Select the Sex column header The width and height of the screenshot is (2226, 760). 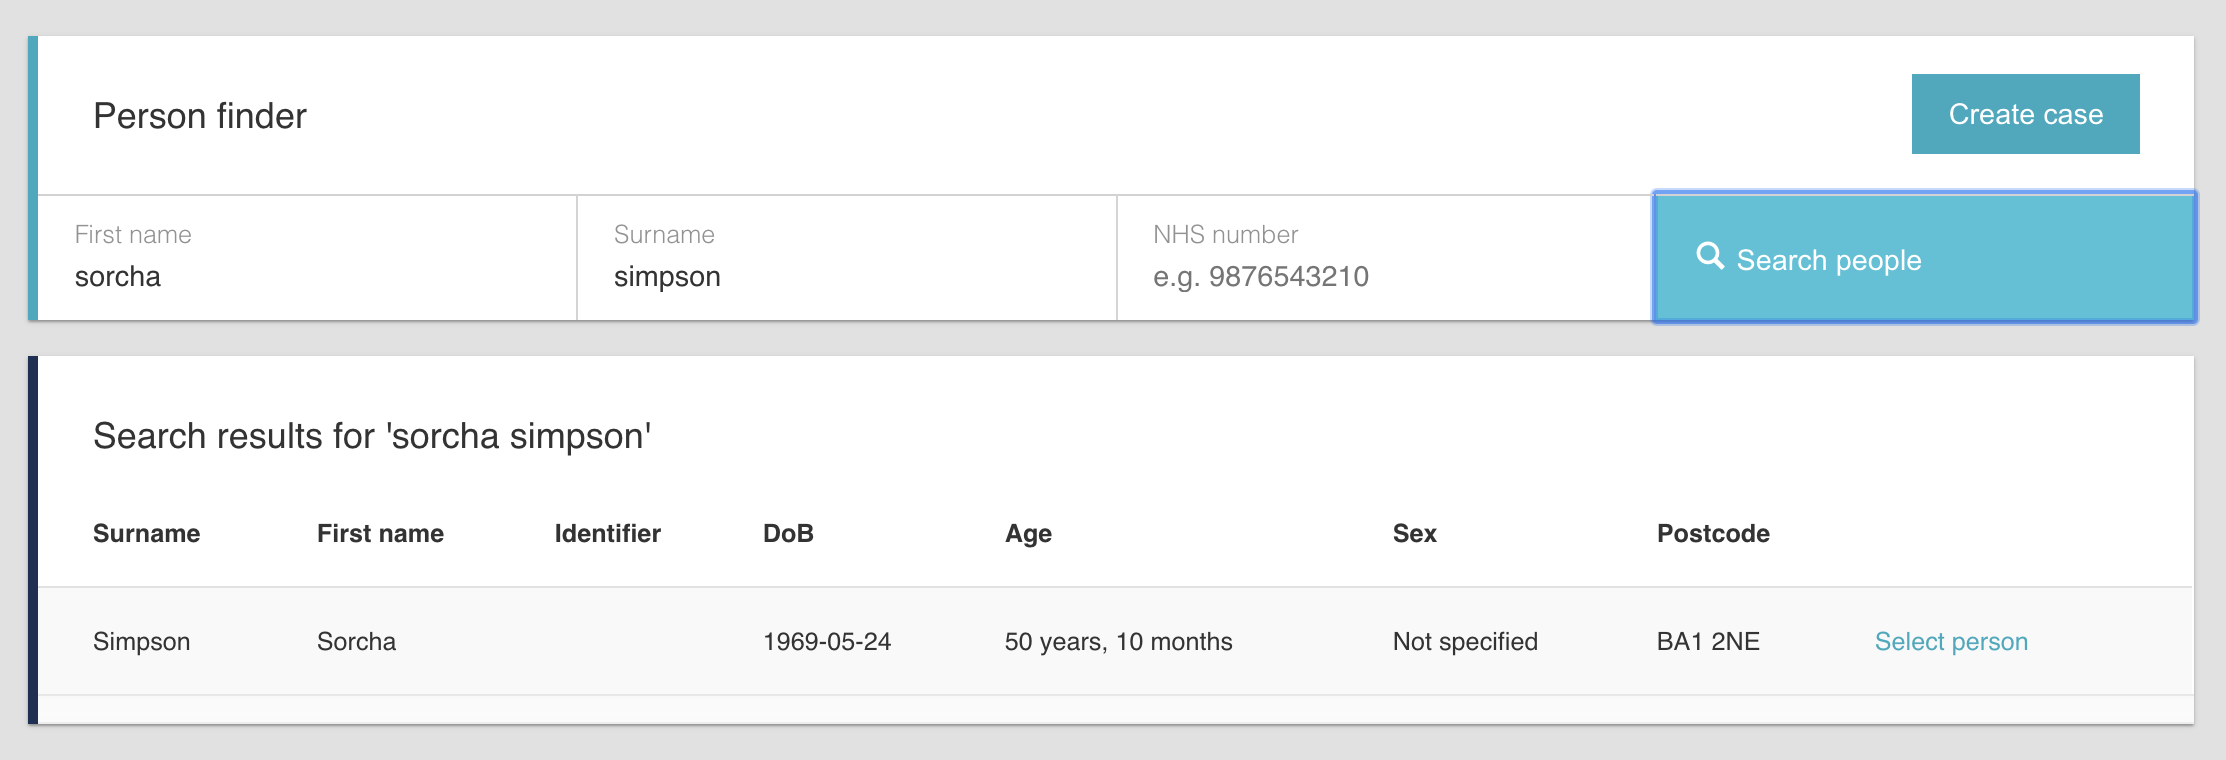point(1414,534)
